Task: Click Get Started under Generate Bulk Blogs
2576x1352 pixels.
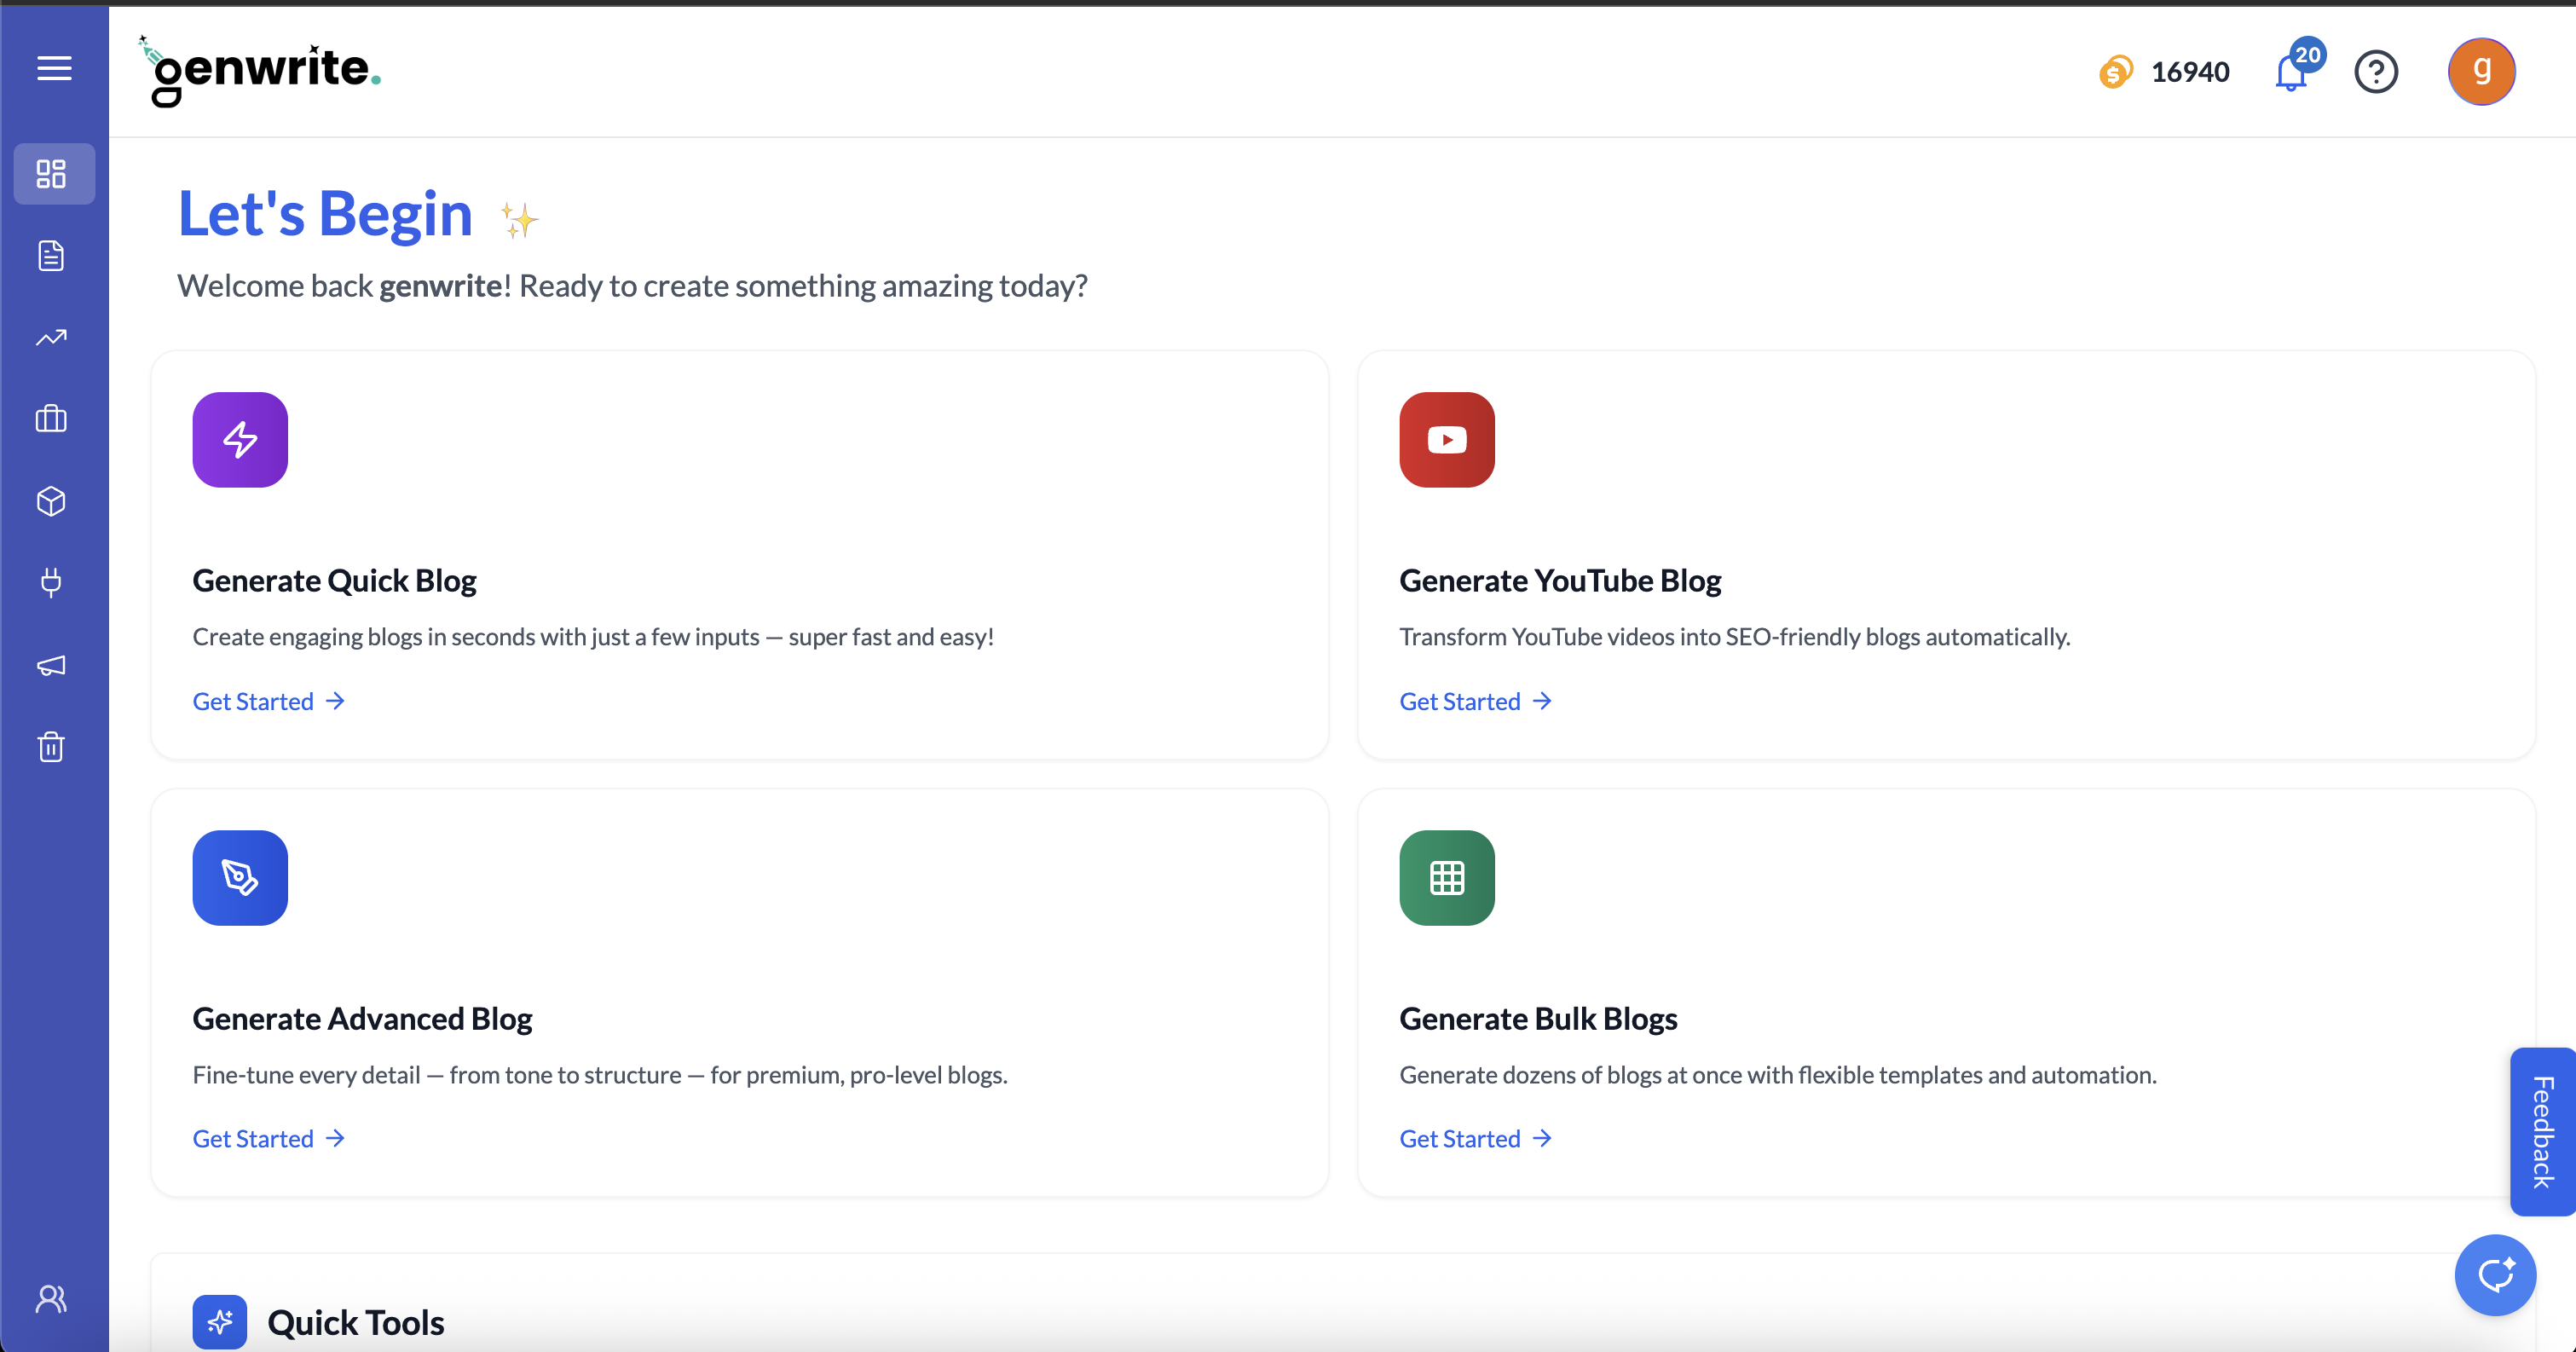Action: click(1475, 1138)
